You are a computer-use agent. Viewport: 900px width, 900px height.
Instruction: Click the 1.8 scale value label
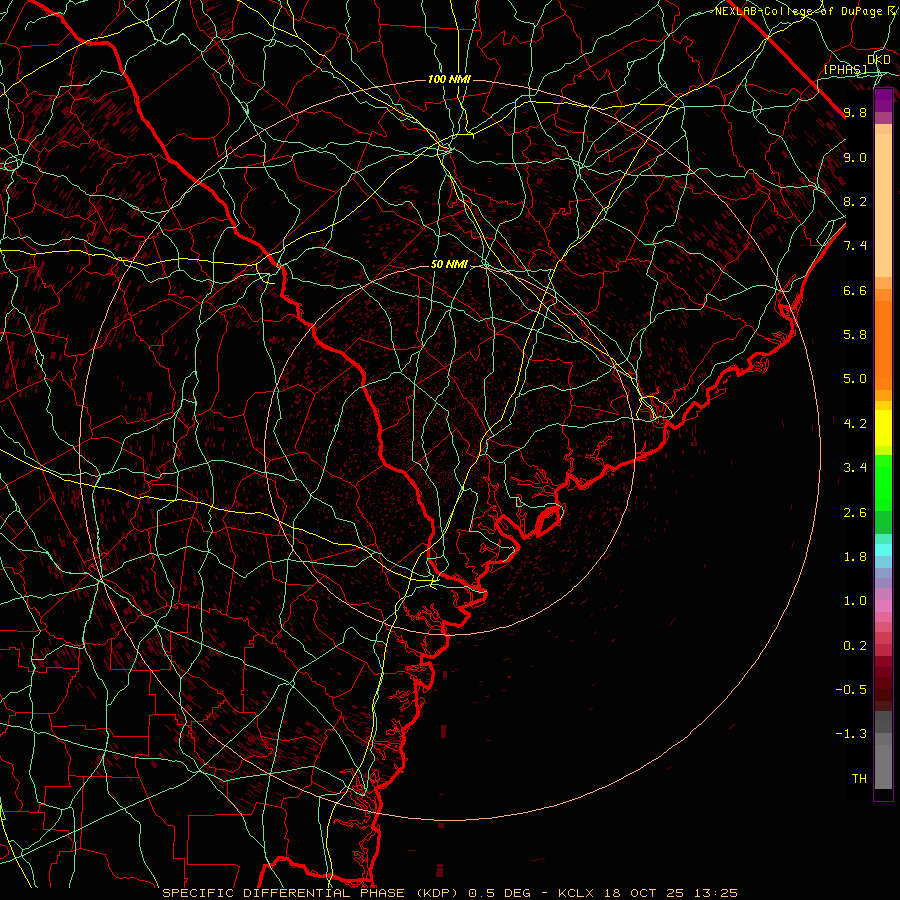point(855,557)
